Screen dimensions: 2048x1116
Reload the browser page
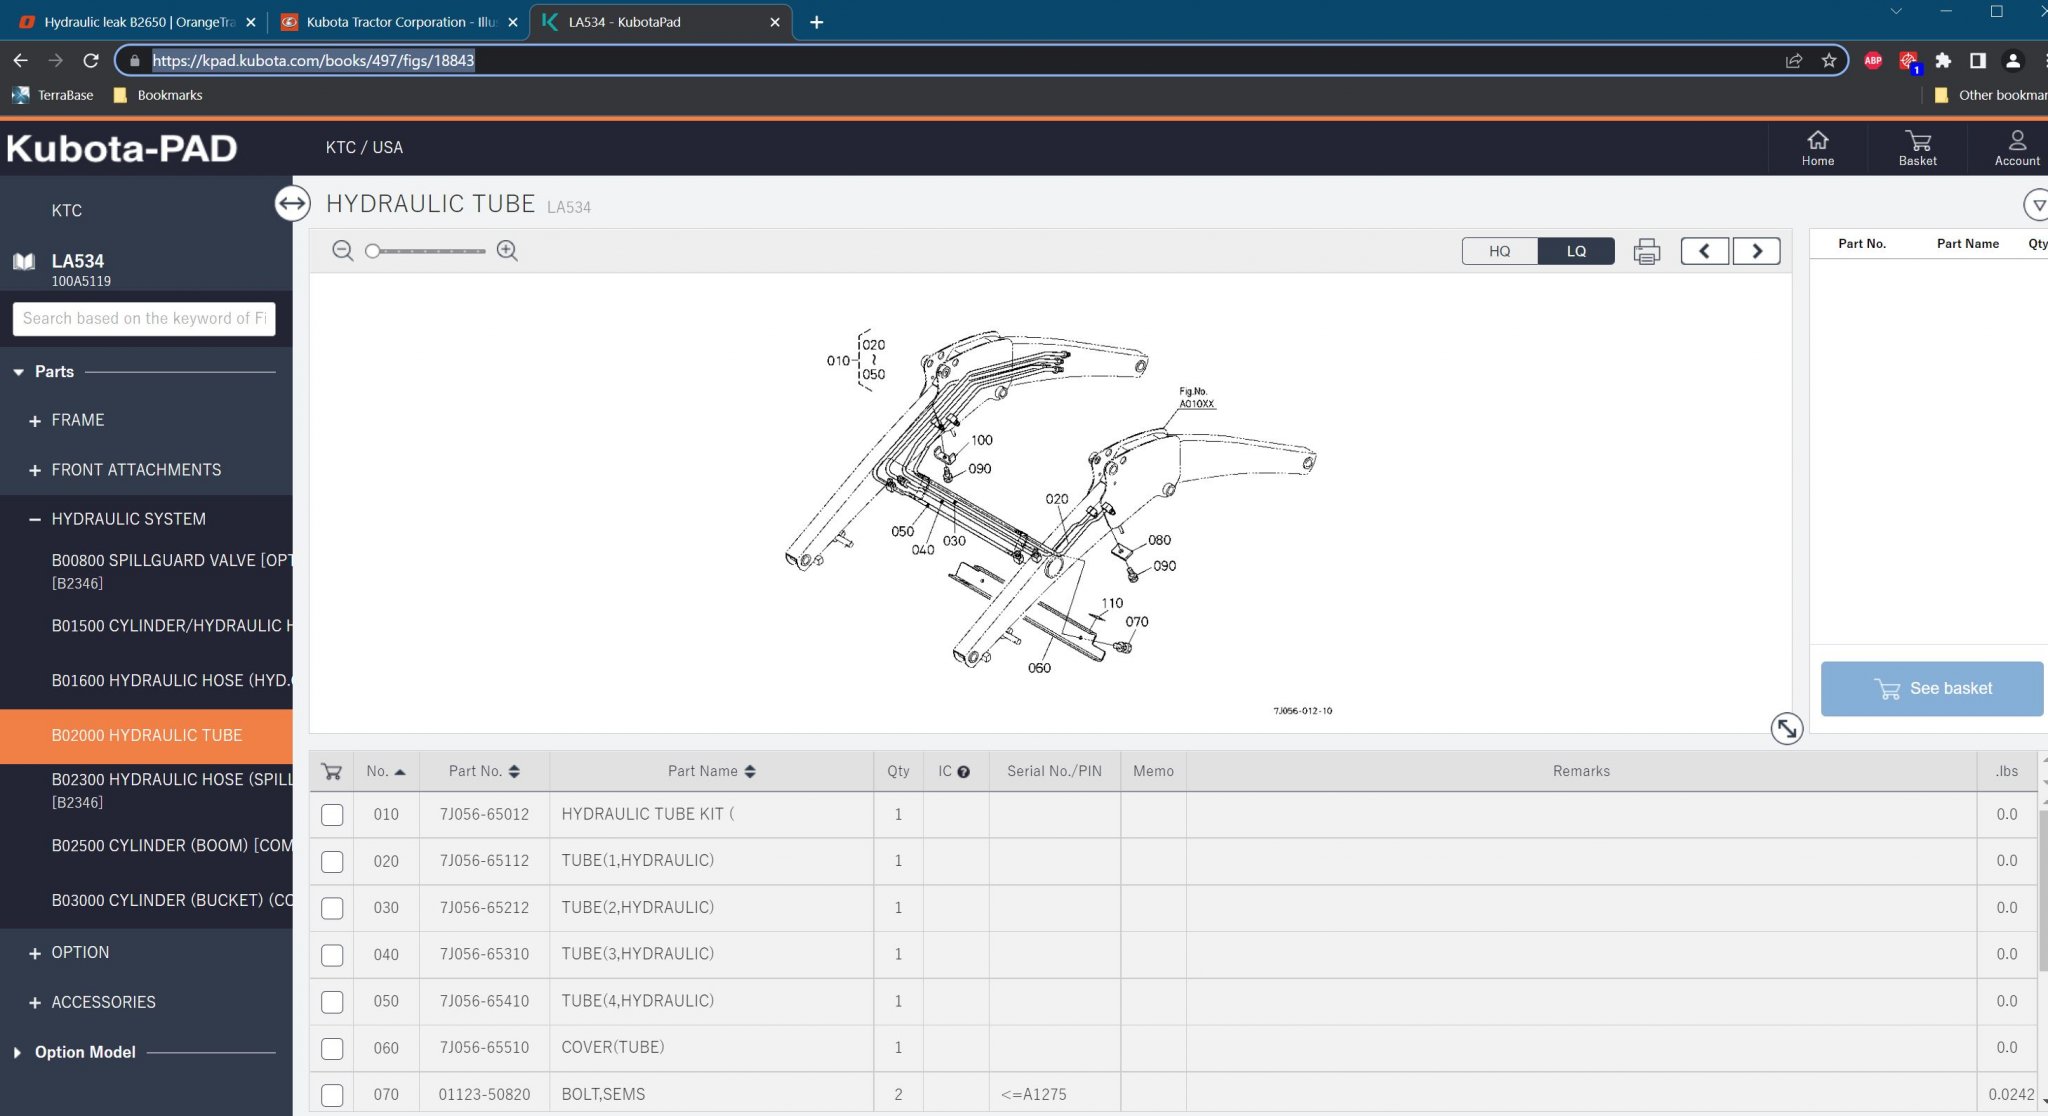91,60
